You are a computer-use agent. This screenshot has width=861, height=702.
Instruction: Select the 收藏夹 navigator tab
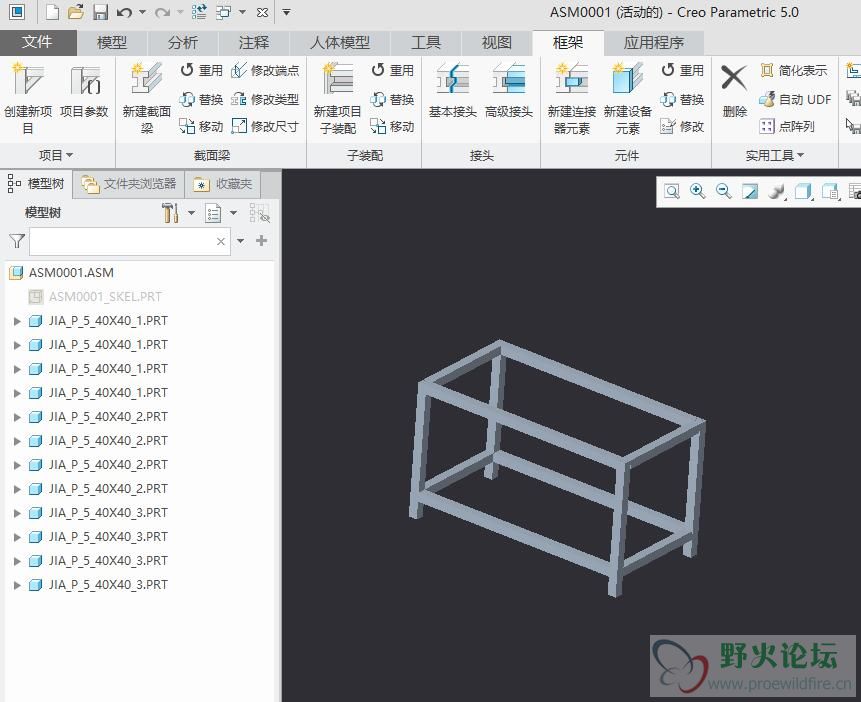[223, 183]
